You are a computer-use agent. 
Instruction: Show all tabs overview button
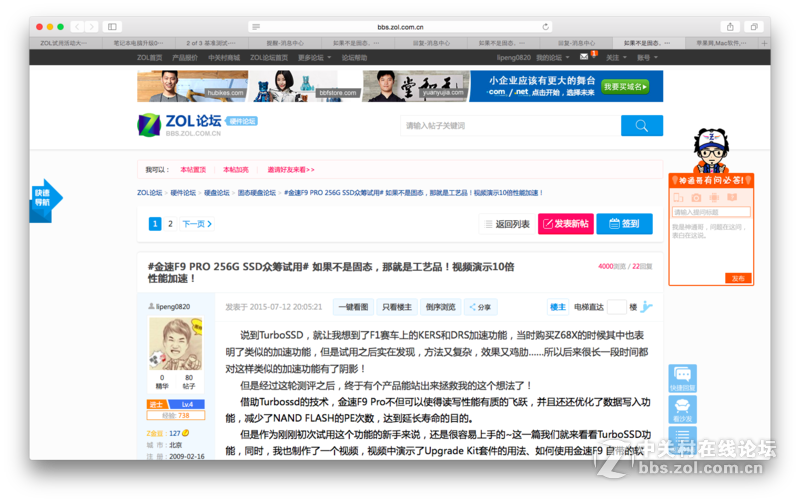(x=754, y=27)
